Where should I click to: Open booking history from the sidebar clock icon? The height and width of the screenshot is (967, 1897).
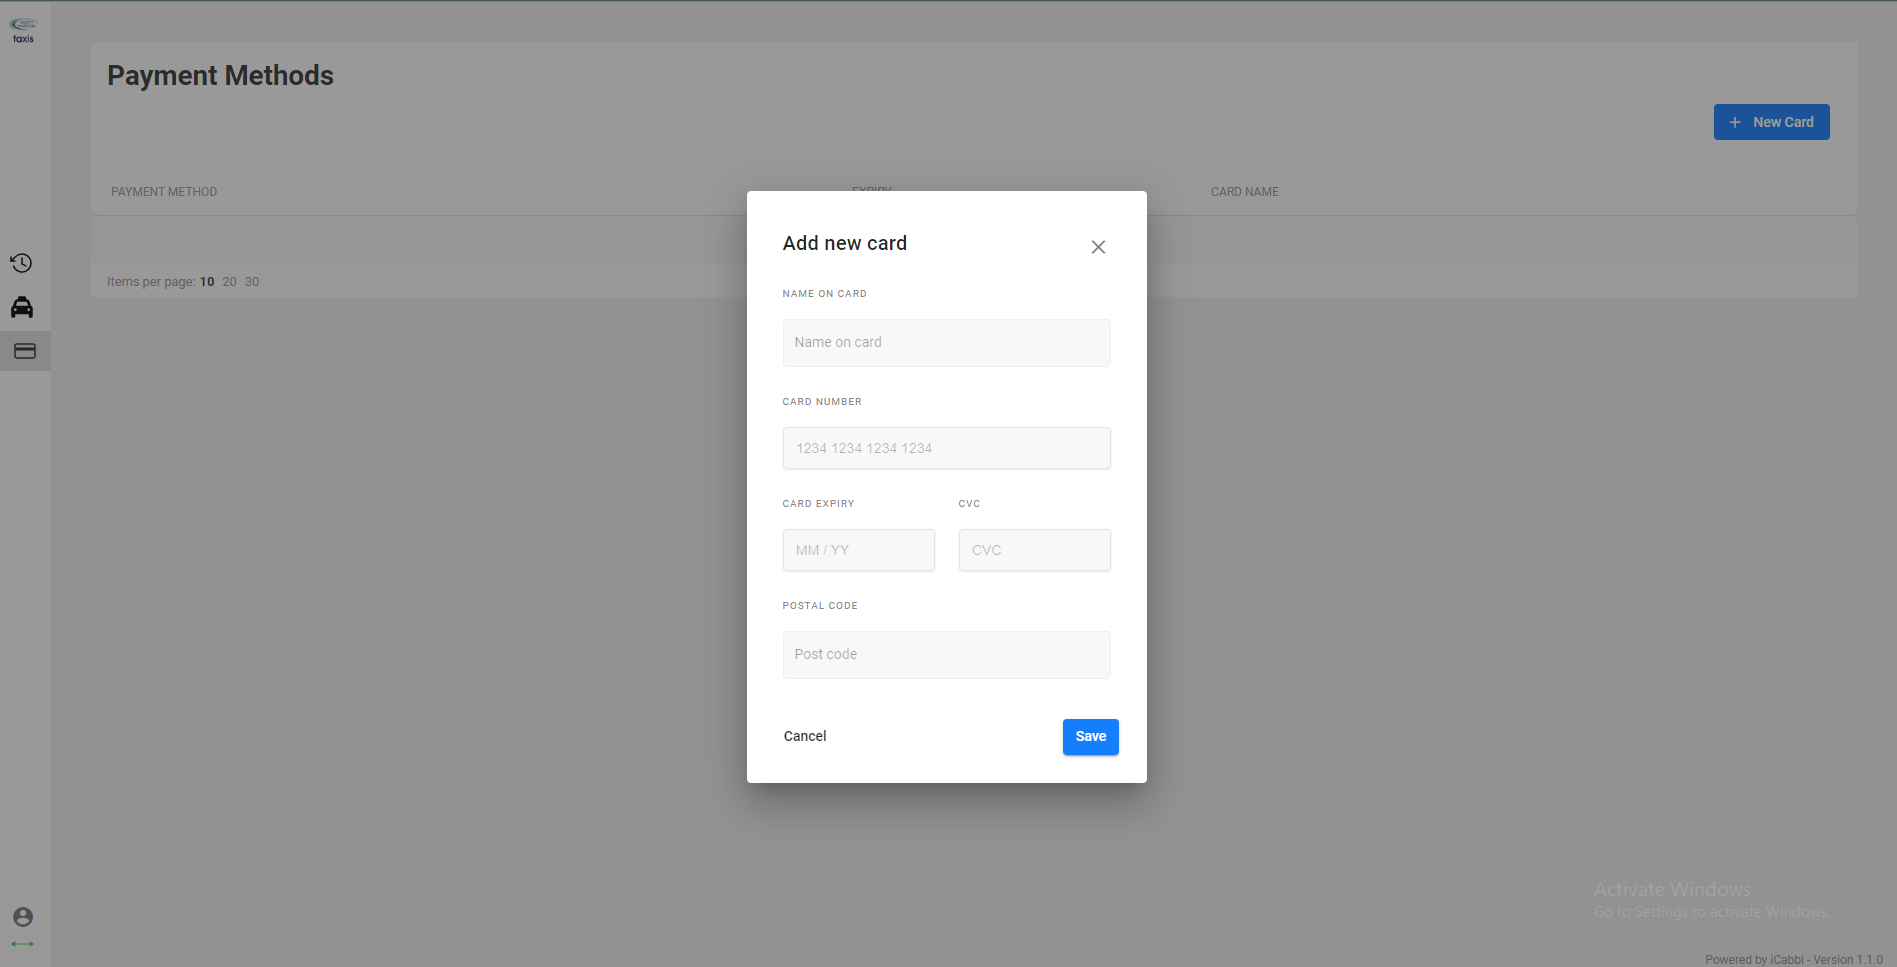[x=21, y=263]
